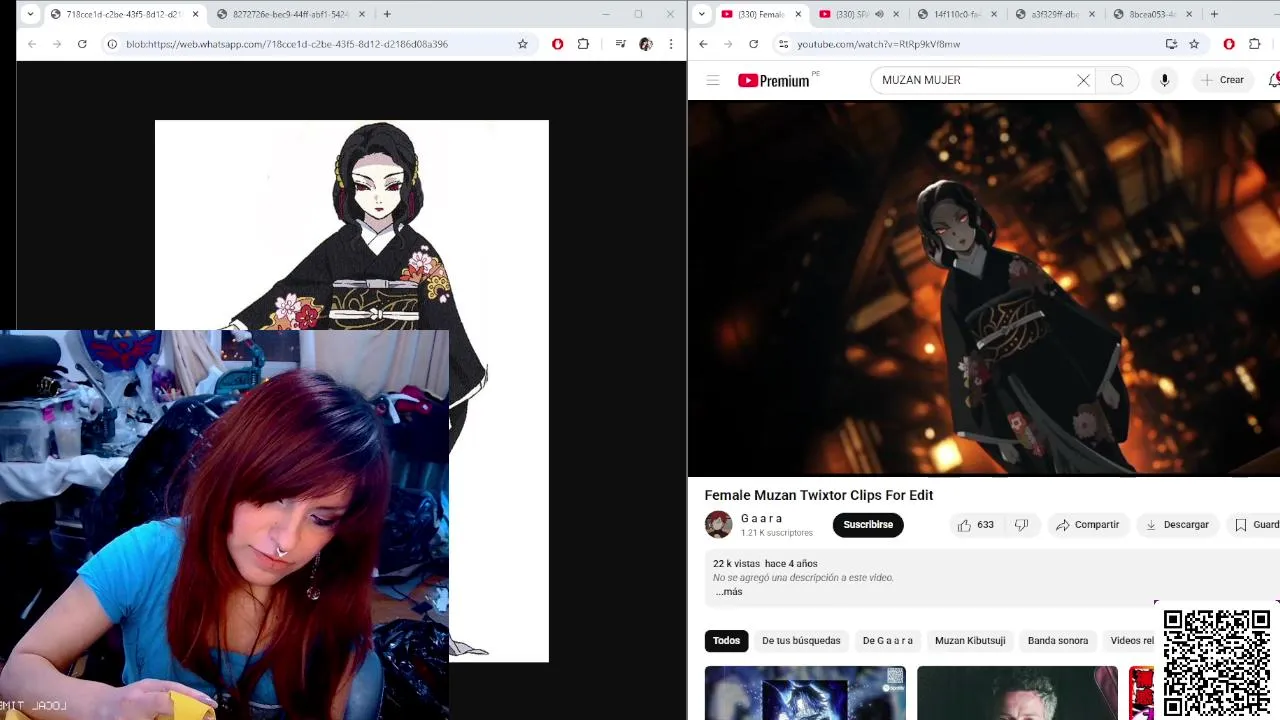This screenshot has height=720, width=1280.
Task: Select De G a a r a filter chip
Action: pyautogui.click(x=887, y=641)
